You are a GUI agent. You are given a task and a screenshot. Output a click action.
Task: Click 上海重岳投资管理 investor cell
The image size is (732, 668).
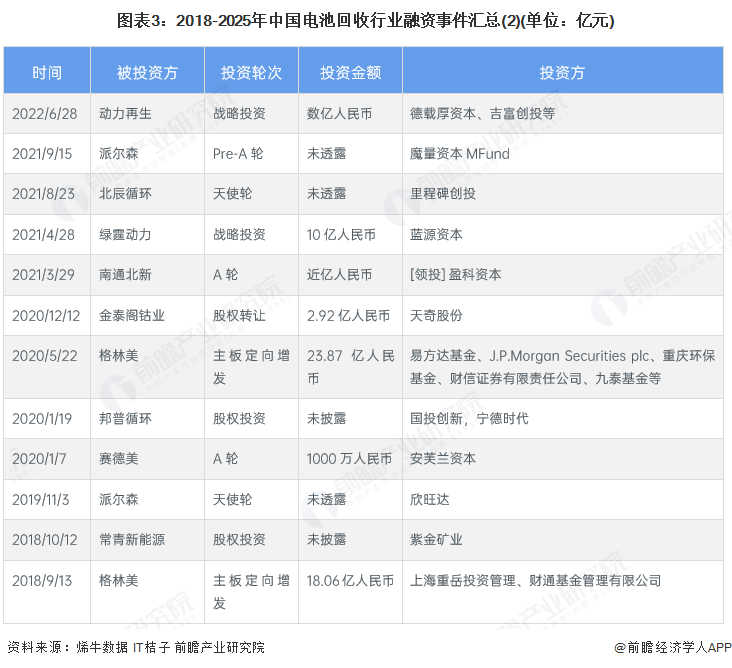pos(563,592)
